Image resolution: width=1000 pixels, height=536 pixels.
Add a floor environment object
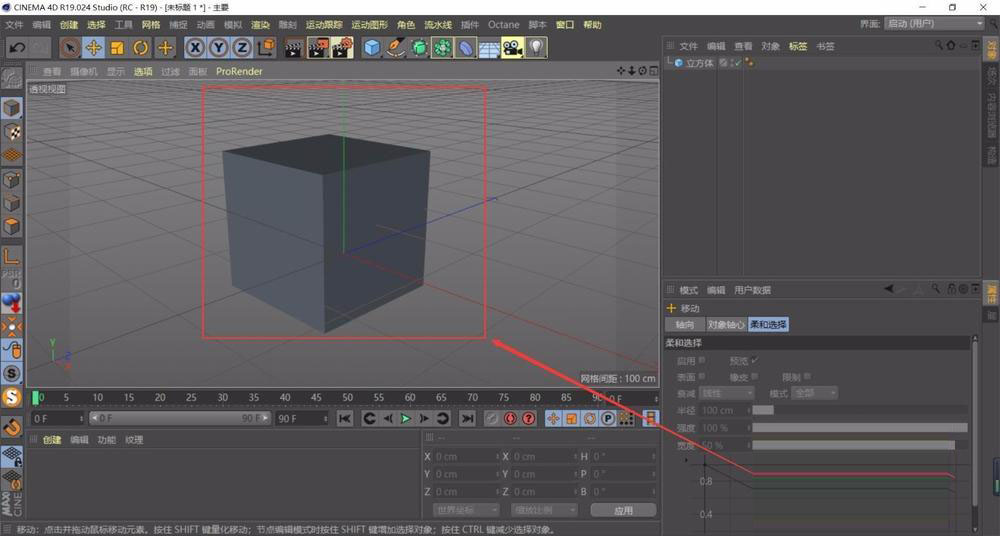pyautogui.click(x=489, y=48)
